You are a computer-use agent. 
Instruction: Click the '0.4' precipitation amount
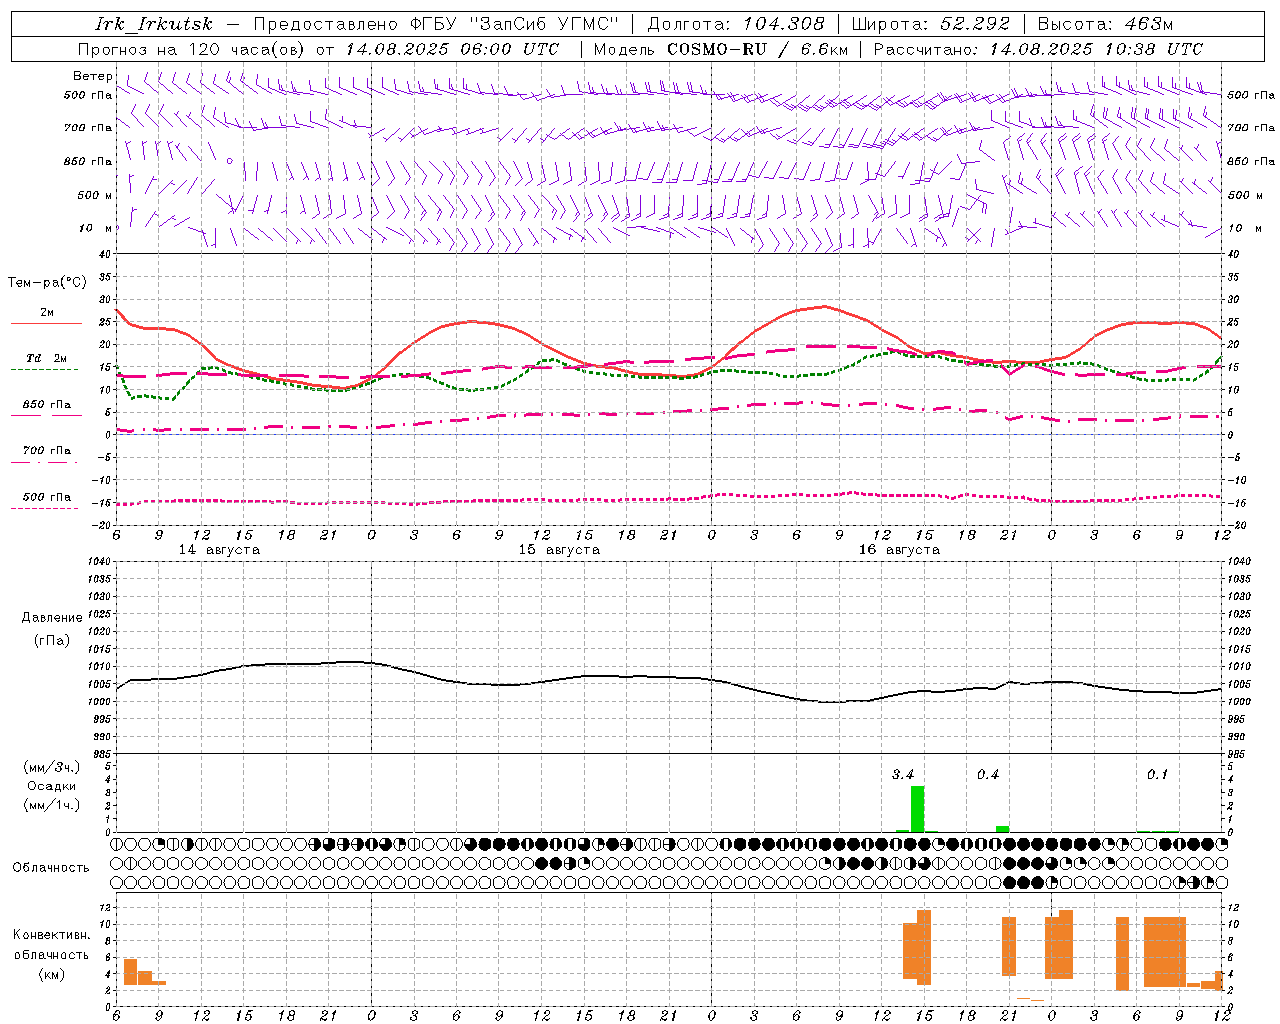pyautogui.click(x=988, y=775)
